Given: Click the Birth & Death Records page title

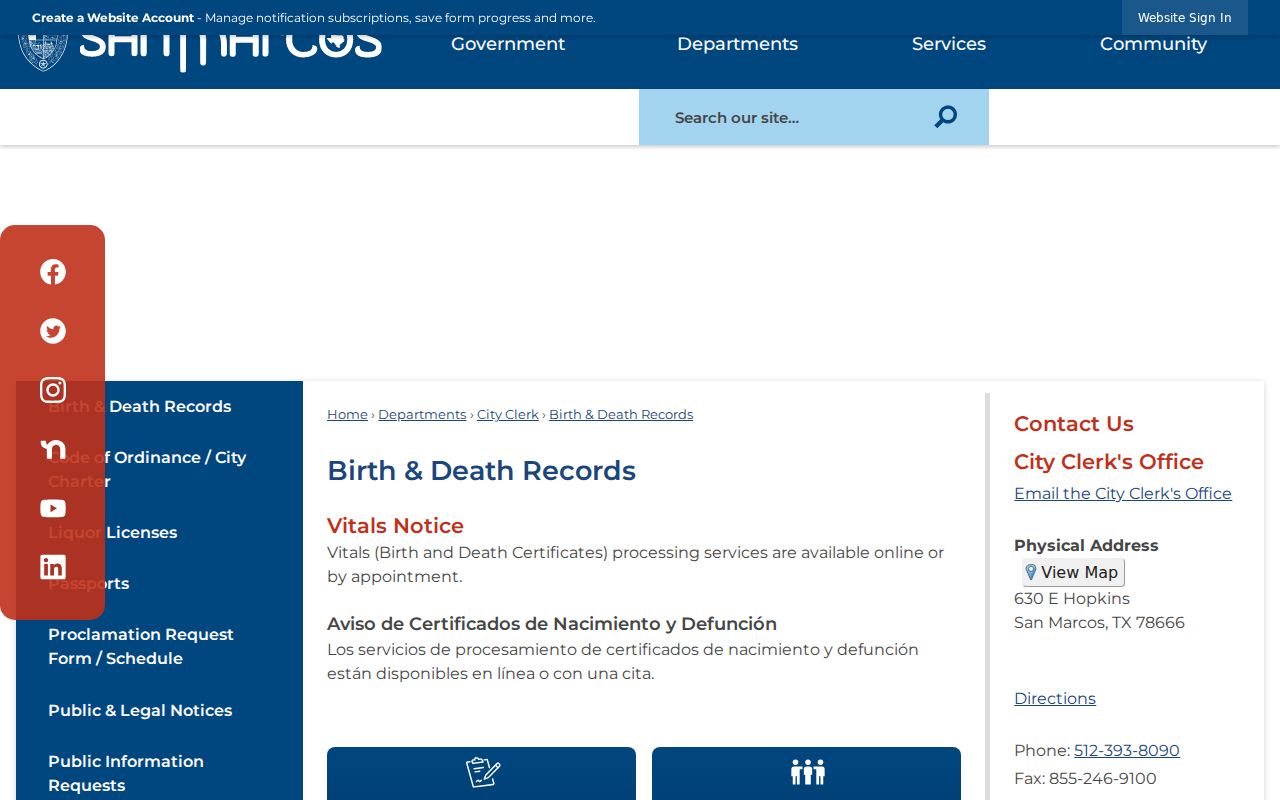Looking at the screenshot, I should [x=481, y=471].
